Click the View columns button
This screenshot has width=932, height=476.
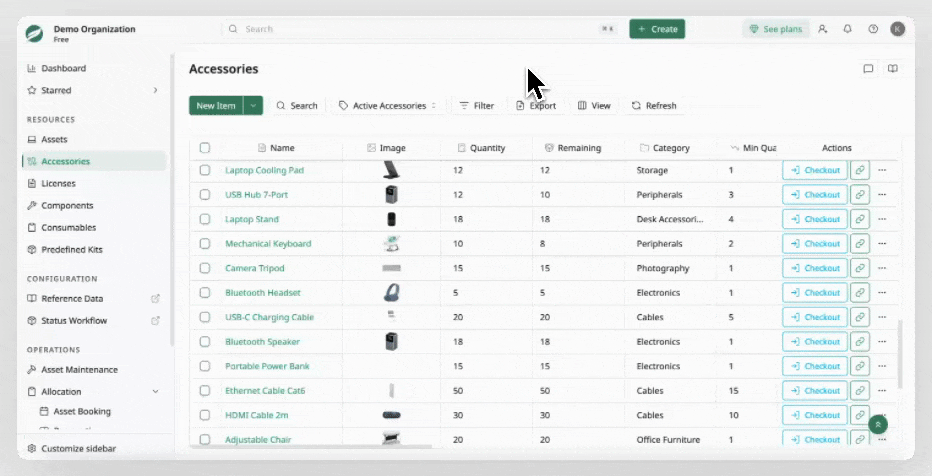pos(594,105)
